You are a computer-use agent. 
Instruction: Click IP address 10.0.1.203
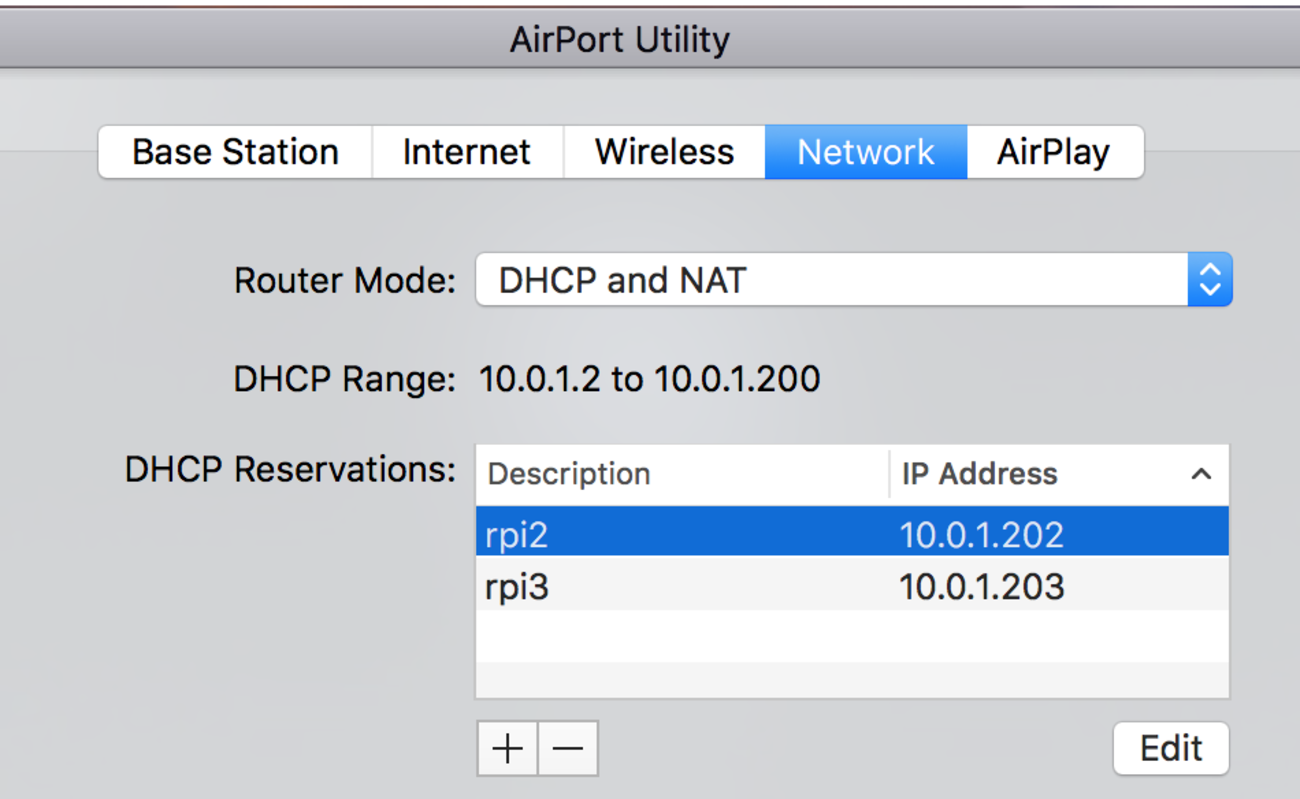coord(981,587)
